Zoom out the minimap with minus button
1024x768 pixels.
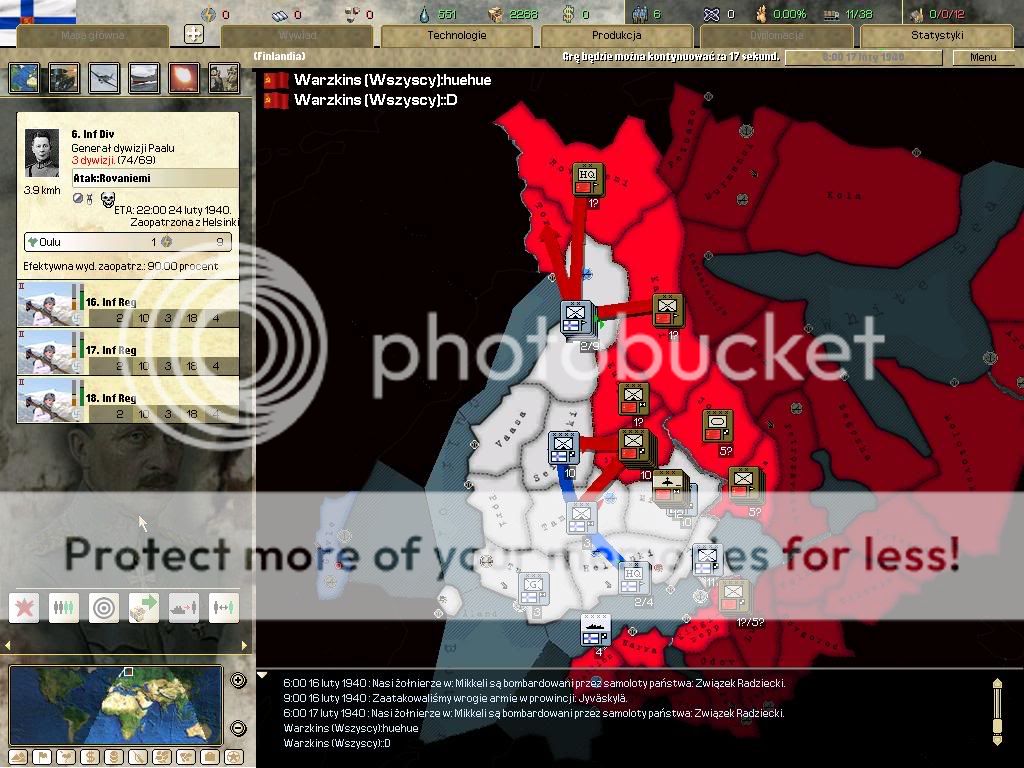coord(238,727)
